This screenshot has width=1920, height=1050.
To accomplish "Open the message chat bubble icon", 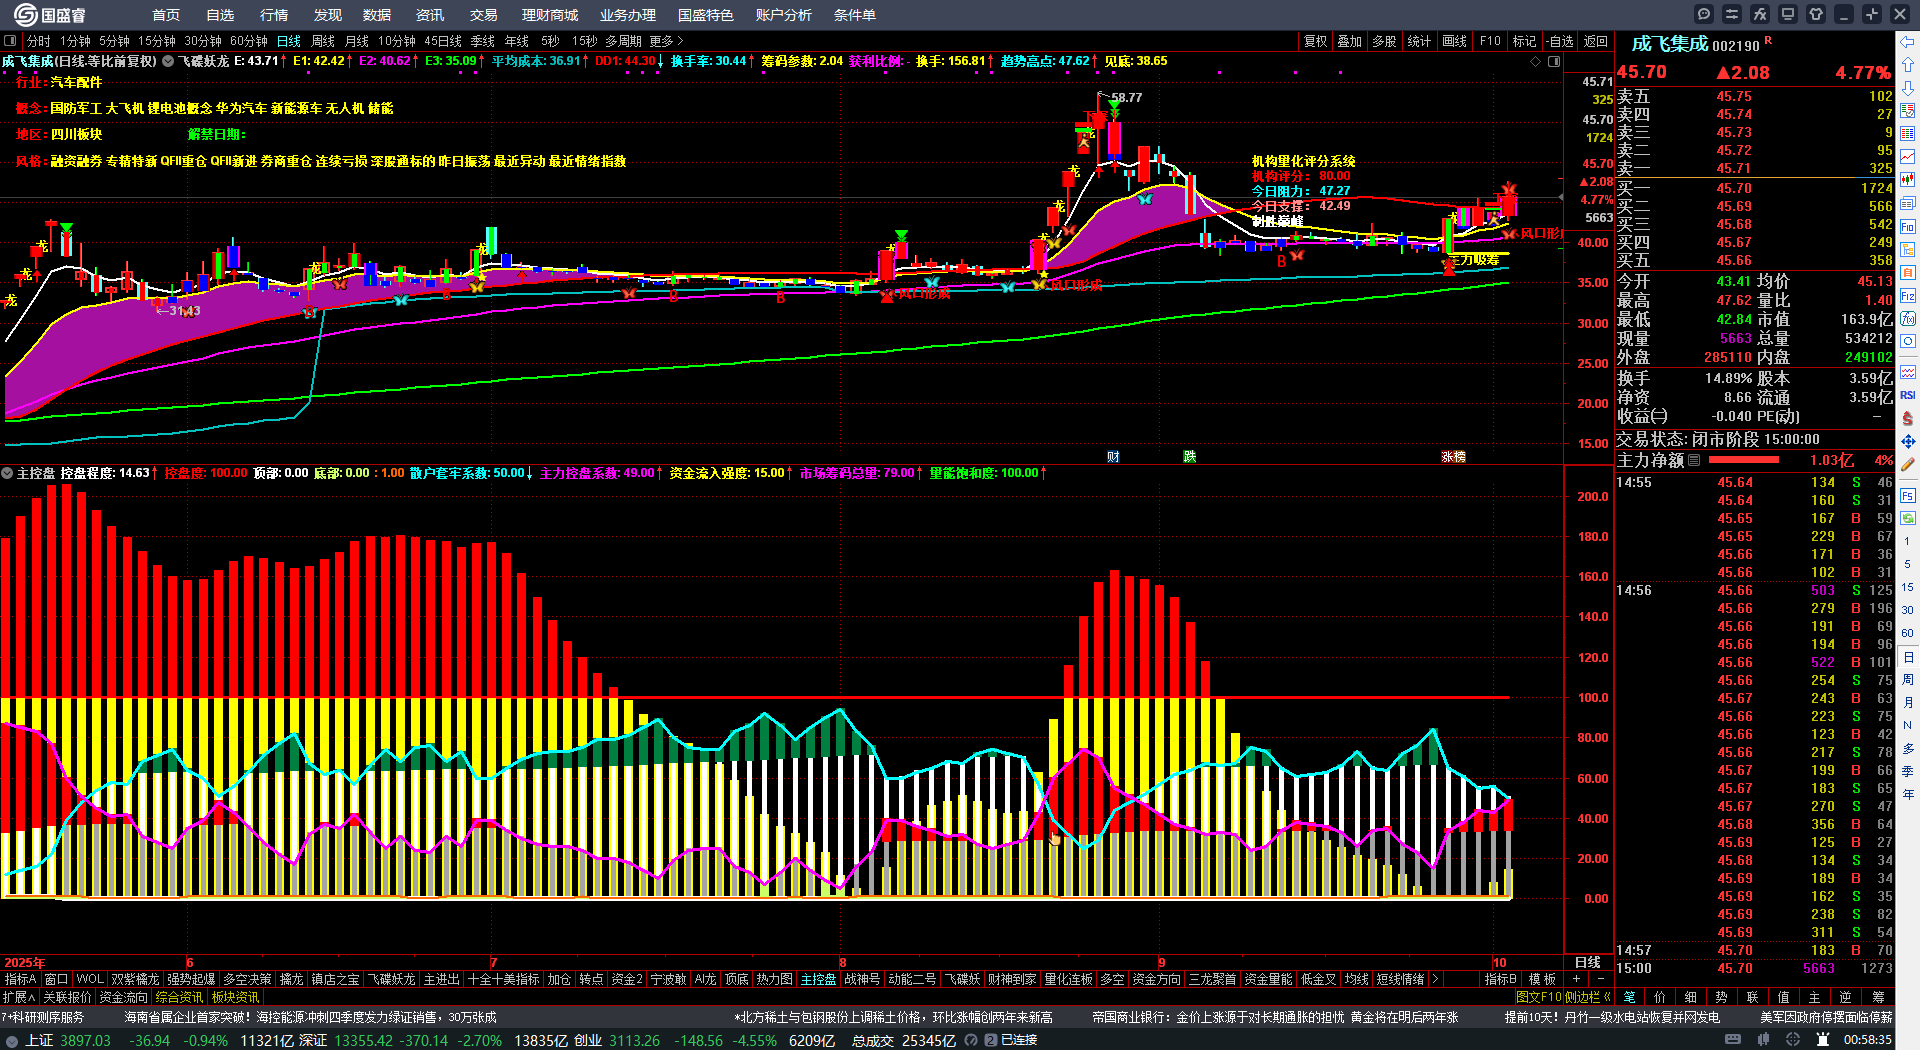I will point(1704,14).
